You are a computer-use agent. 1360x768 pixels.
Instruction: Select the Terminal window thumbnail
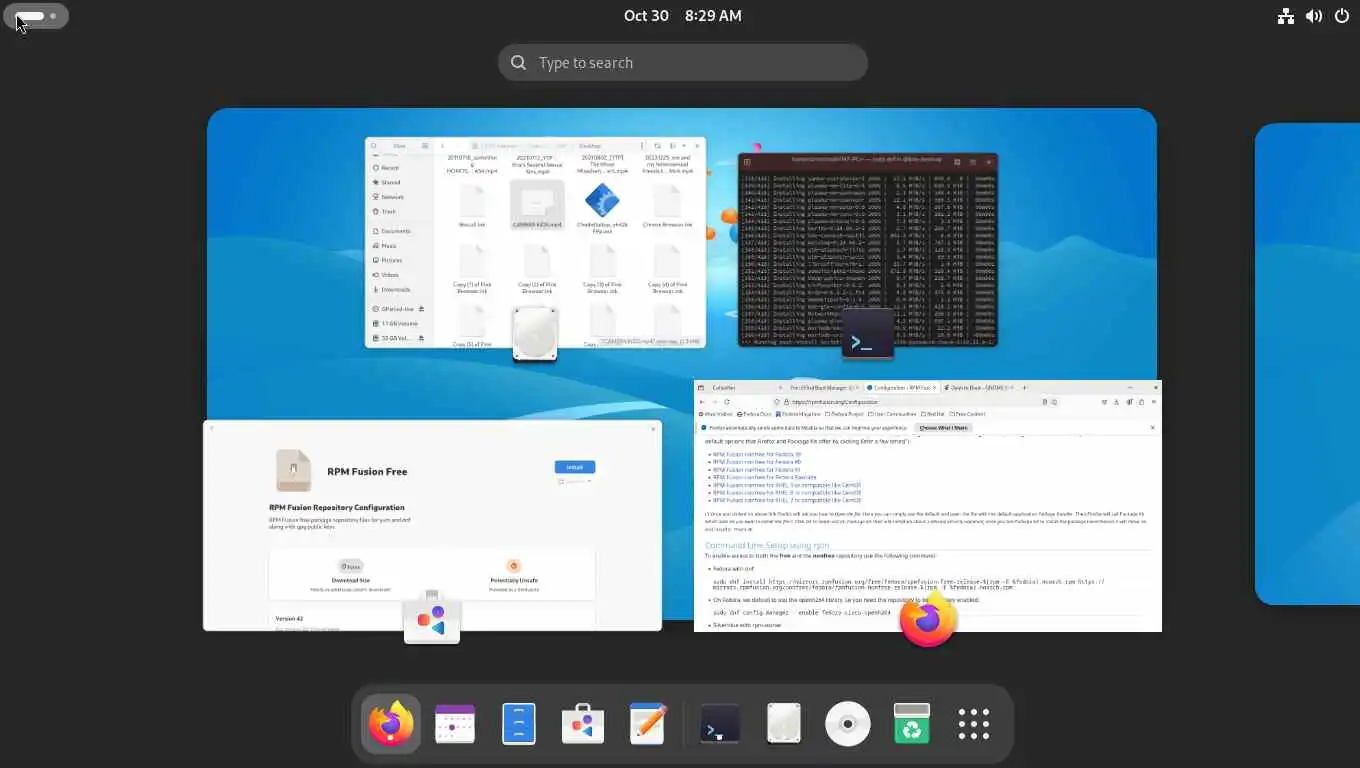(x=868, y=250)
